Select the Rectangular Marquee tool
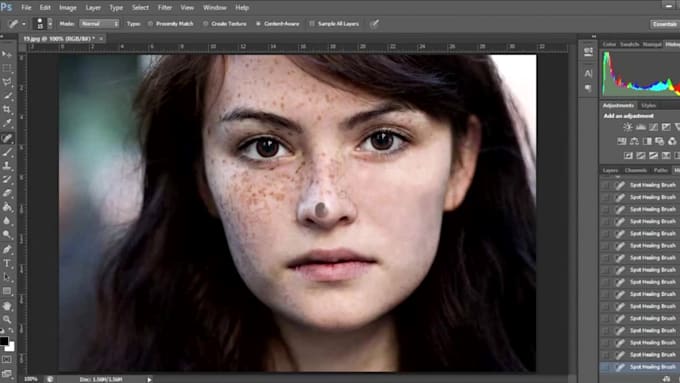 7,68
